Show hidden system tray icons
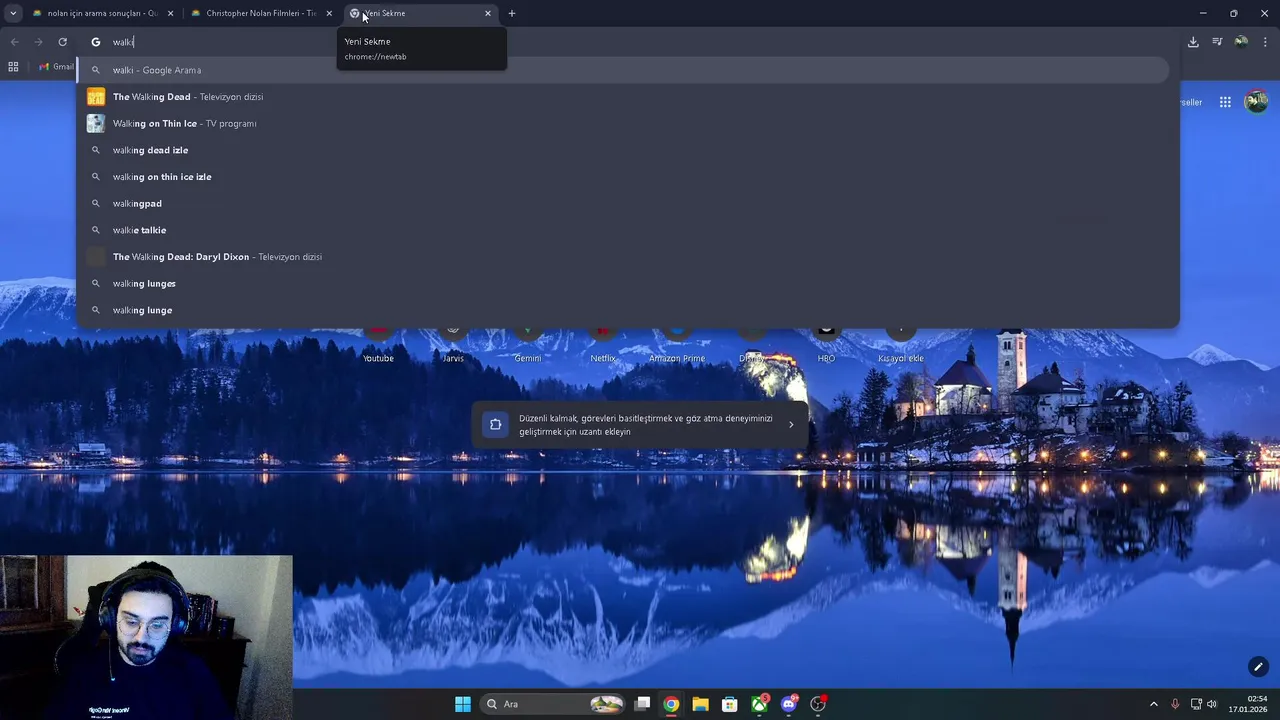 [x=1153, y=704]
